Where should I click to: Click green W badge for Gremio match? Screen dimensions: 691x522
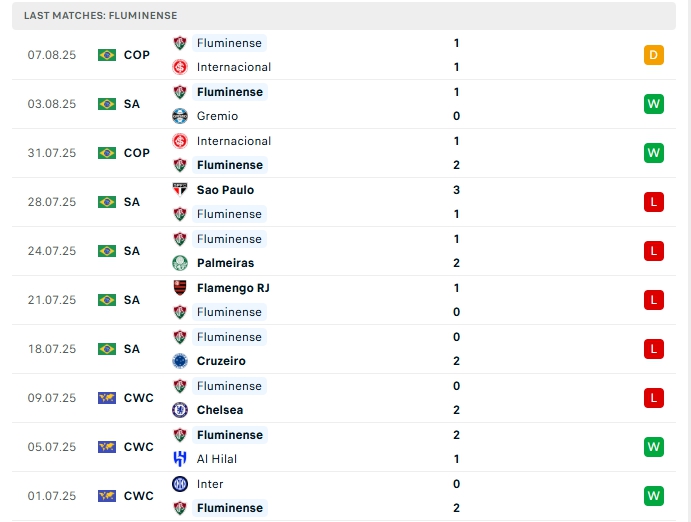653,104
